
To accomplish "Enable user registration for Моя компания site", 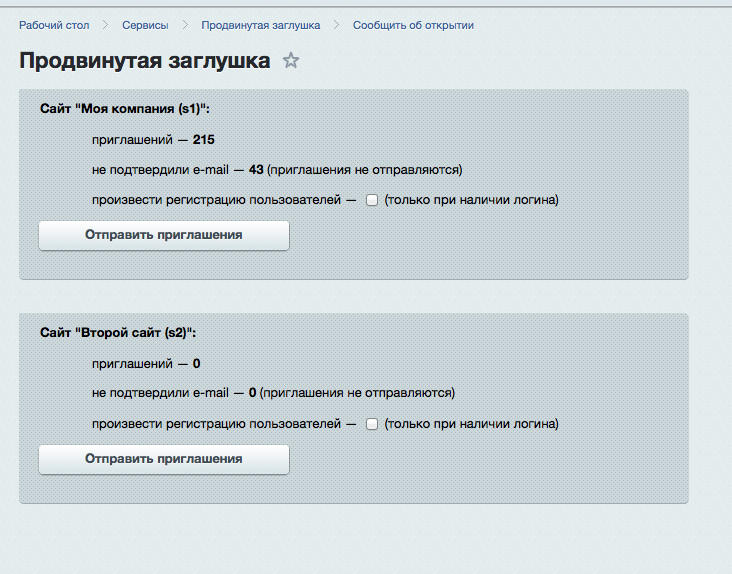I will pos(371,200).
